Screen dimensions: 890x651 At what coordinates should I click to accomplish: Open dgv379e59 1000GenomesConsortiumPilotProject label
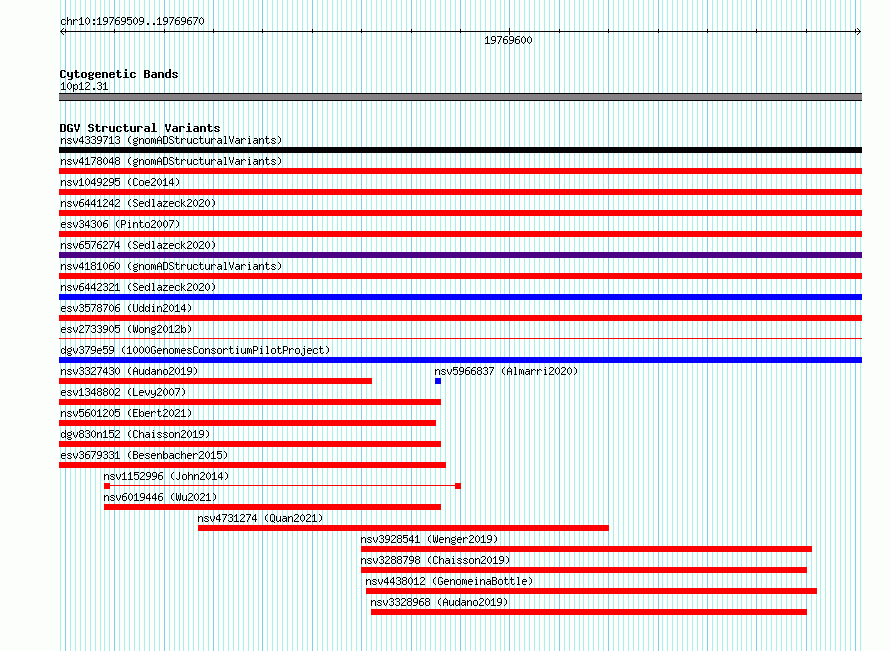tap(195, 350)
